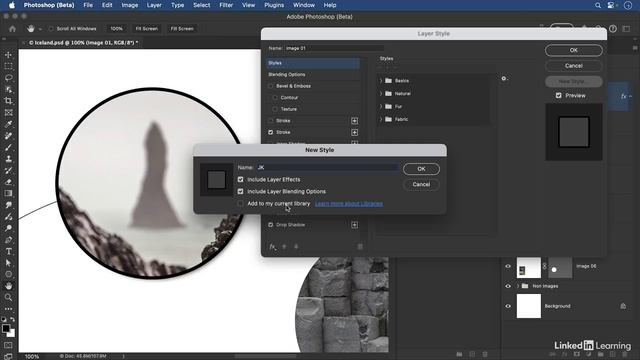Select the Path Selection tool
The image size is (640, 360).
point(8,263)
